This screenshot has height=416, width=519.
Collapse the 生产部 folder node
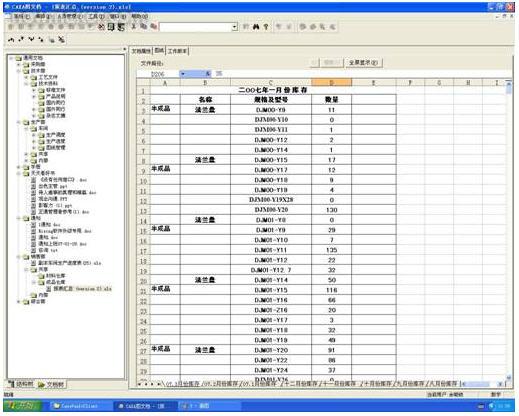19,122
